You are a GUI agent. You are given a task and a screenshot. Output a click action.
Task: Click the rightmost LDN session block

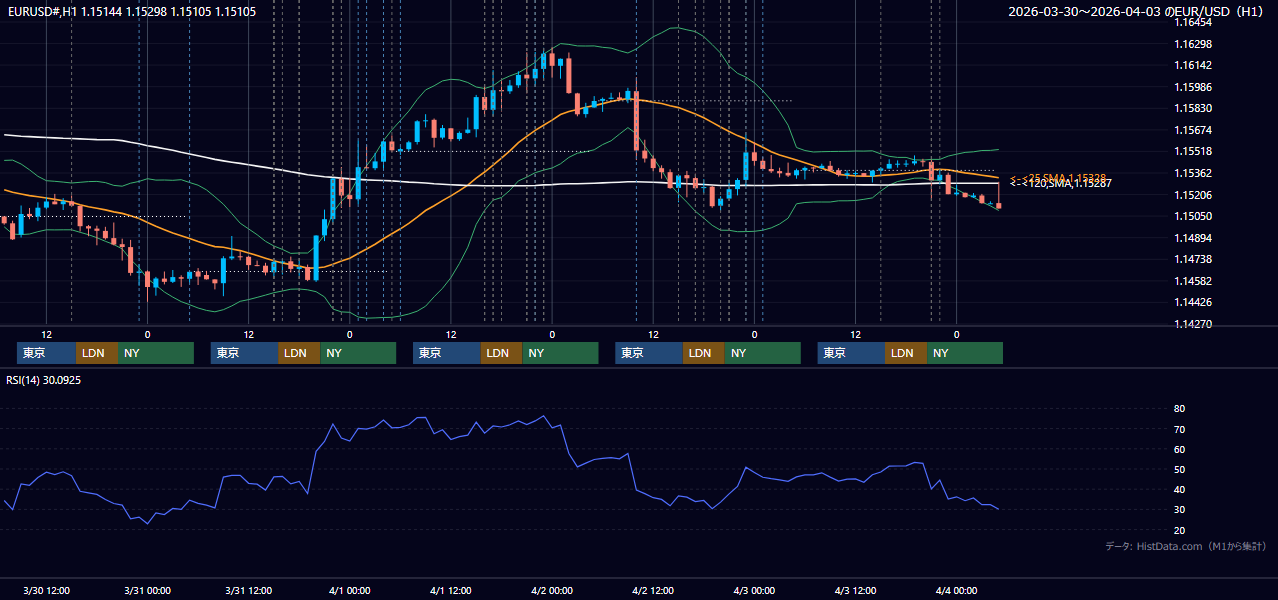click(906, 353)
